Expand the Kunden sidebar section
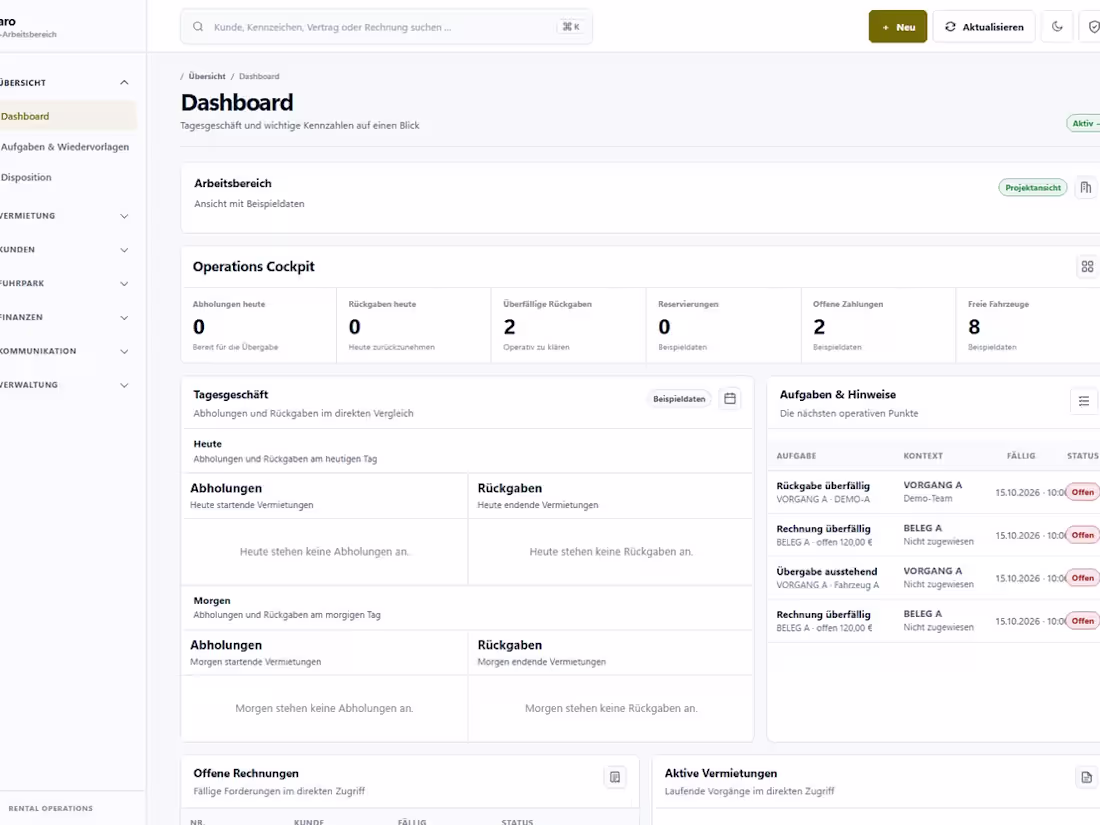This screenshot has width=1100, height=825. point(65,250)
